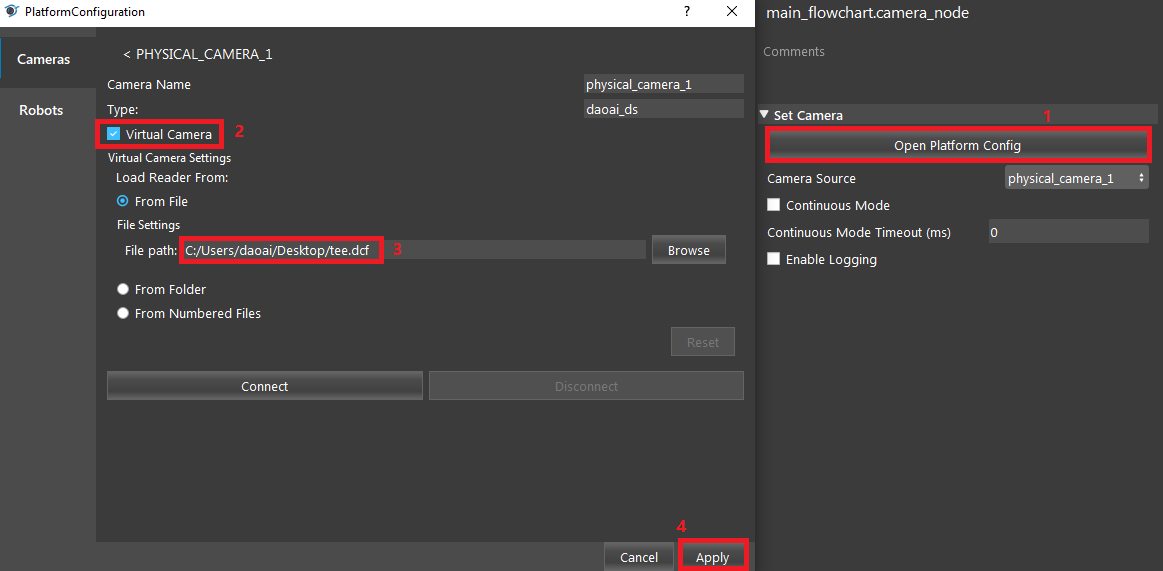Close the PlatformConfiguration dialog
1163x571 pixels.
(x=732, y=11)
